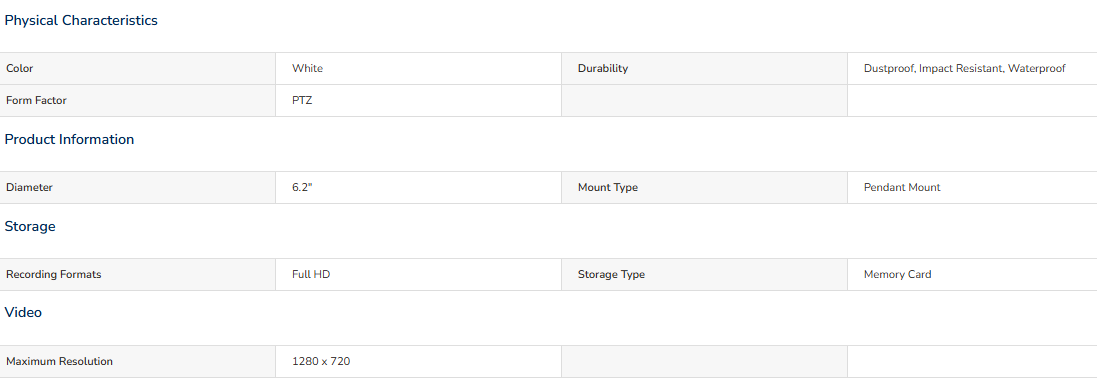Viewport: 1097px width, 385px height.
Task: Click the Video section heading
Action: coord(23,313)
